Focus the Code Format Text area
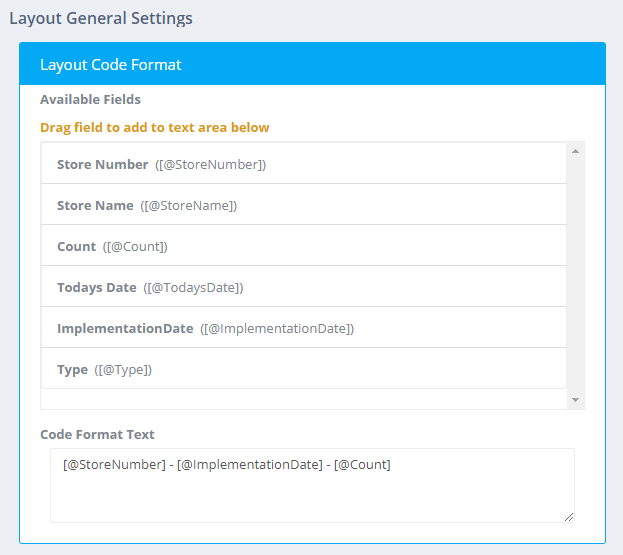Viewport: 623px width, 555px height. 312,494
